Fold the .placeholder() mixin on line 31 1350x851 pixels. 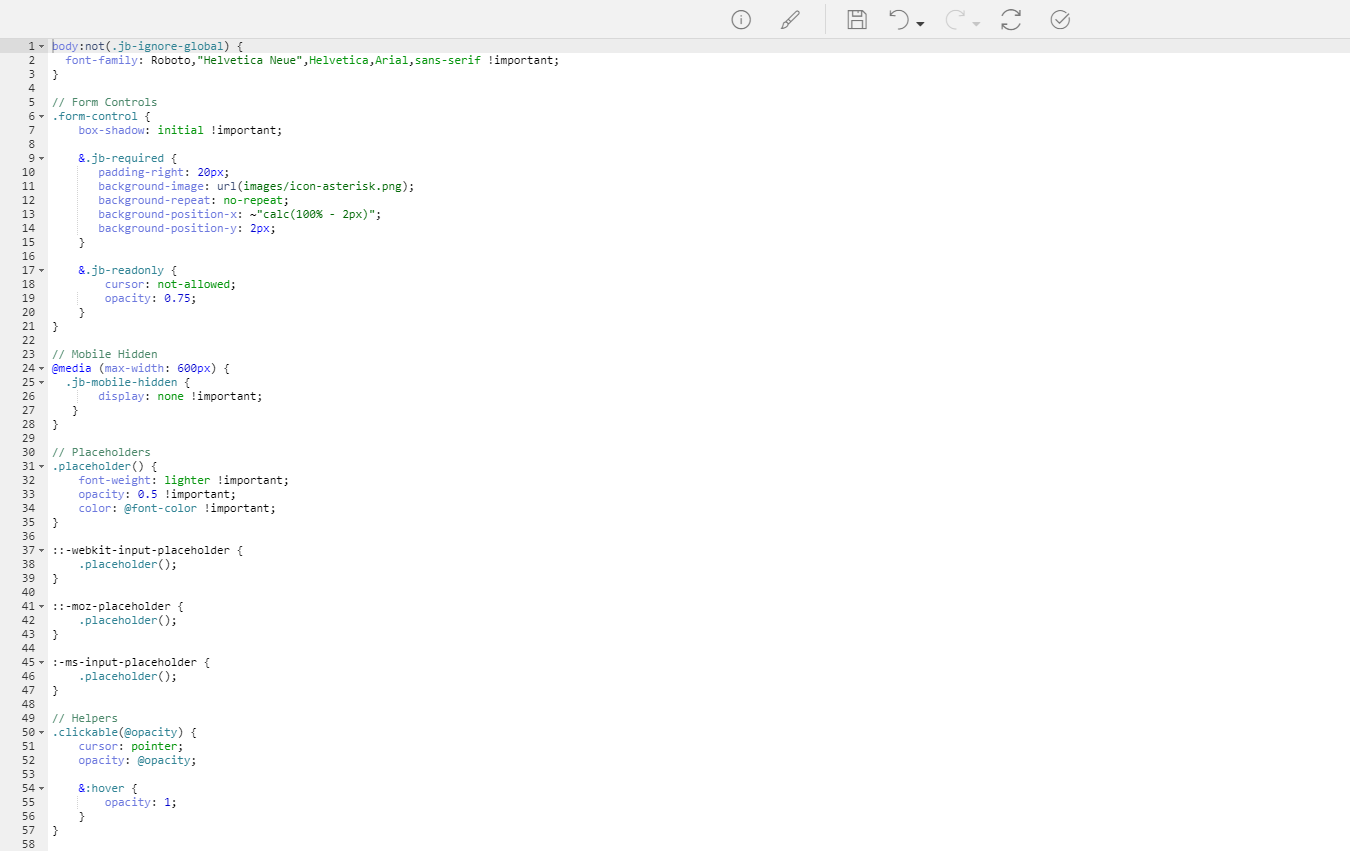pyautogui.click(x=42, y=466)
